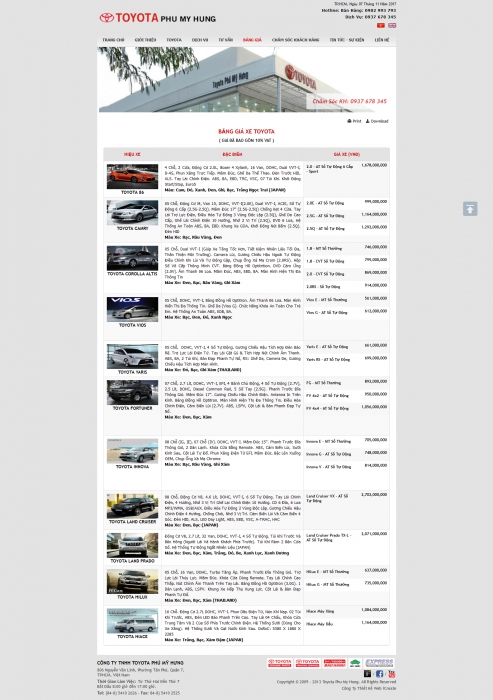Open the YouTube icon in footer
The height and width of the screenshot is (700, 493).
click(391, 674)
